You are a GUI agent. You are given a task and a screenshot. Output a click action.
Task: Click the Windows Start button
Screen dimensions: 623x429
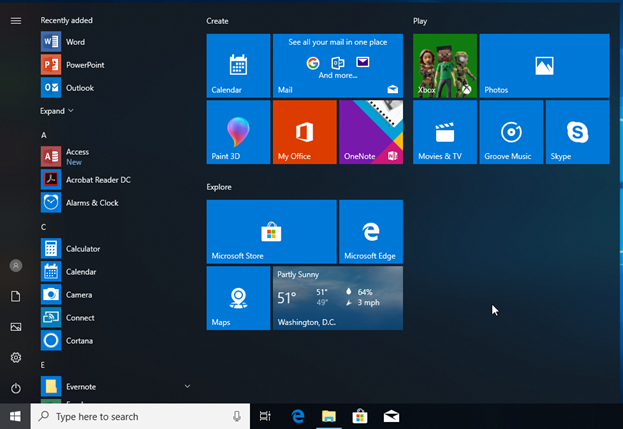[15, 416]
